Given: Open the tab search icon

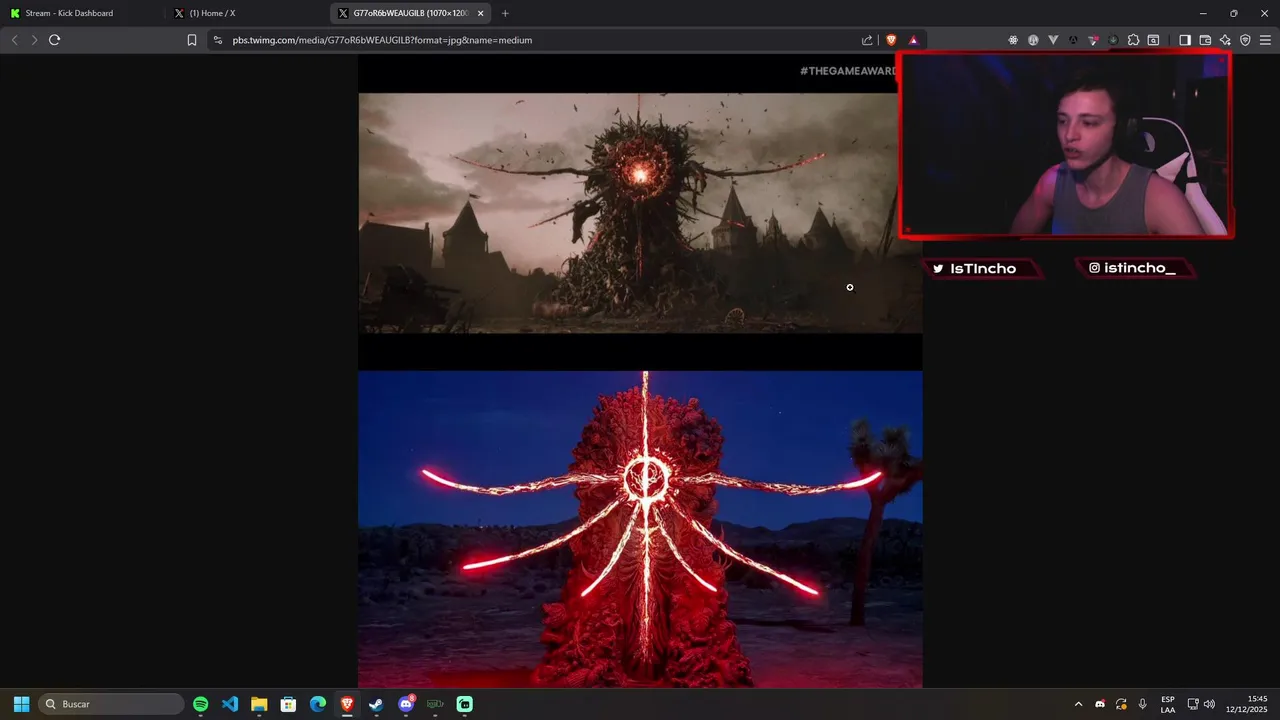Looking at the screenshot, I should 1153,40.
